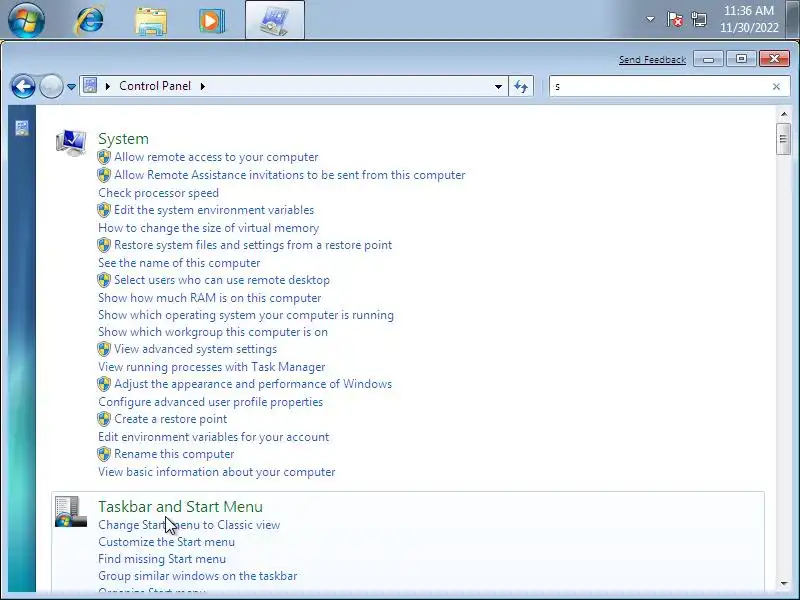This screenshot has width=800, height=600.
Task: Show hidden system tray icons arrow
Action: click(x=650, y=19)
